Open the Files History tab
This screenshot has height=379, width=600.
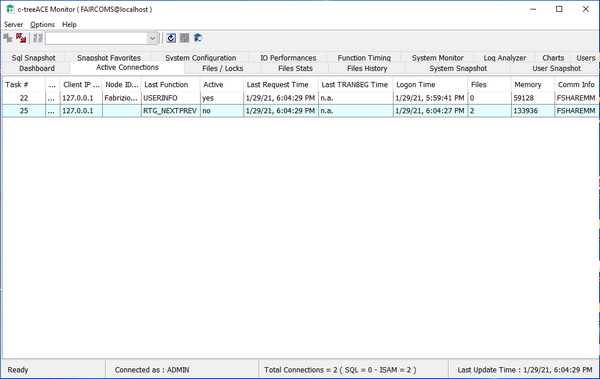pyautogui.click(x=367, y=68)
